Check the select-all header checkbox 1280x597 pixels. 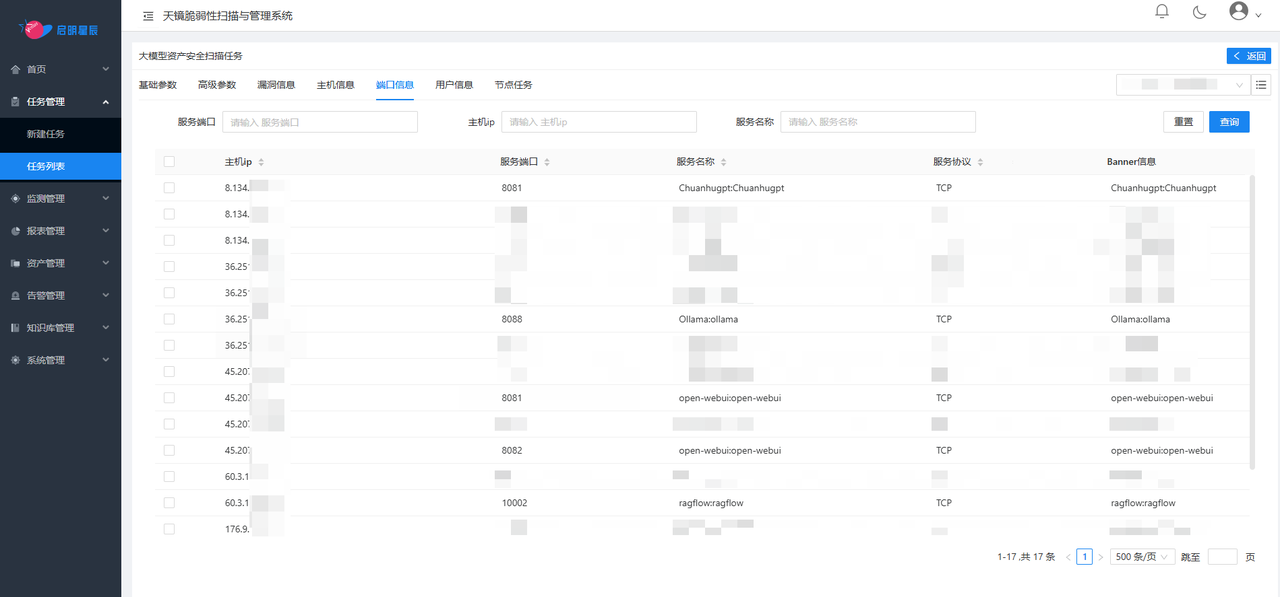(169, 162)
